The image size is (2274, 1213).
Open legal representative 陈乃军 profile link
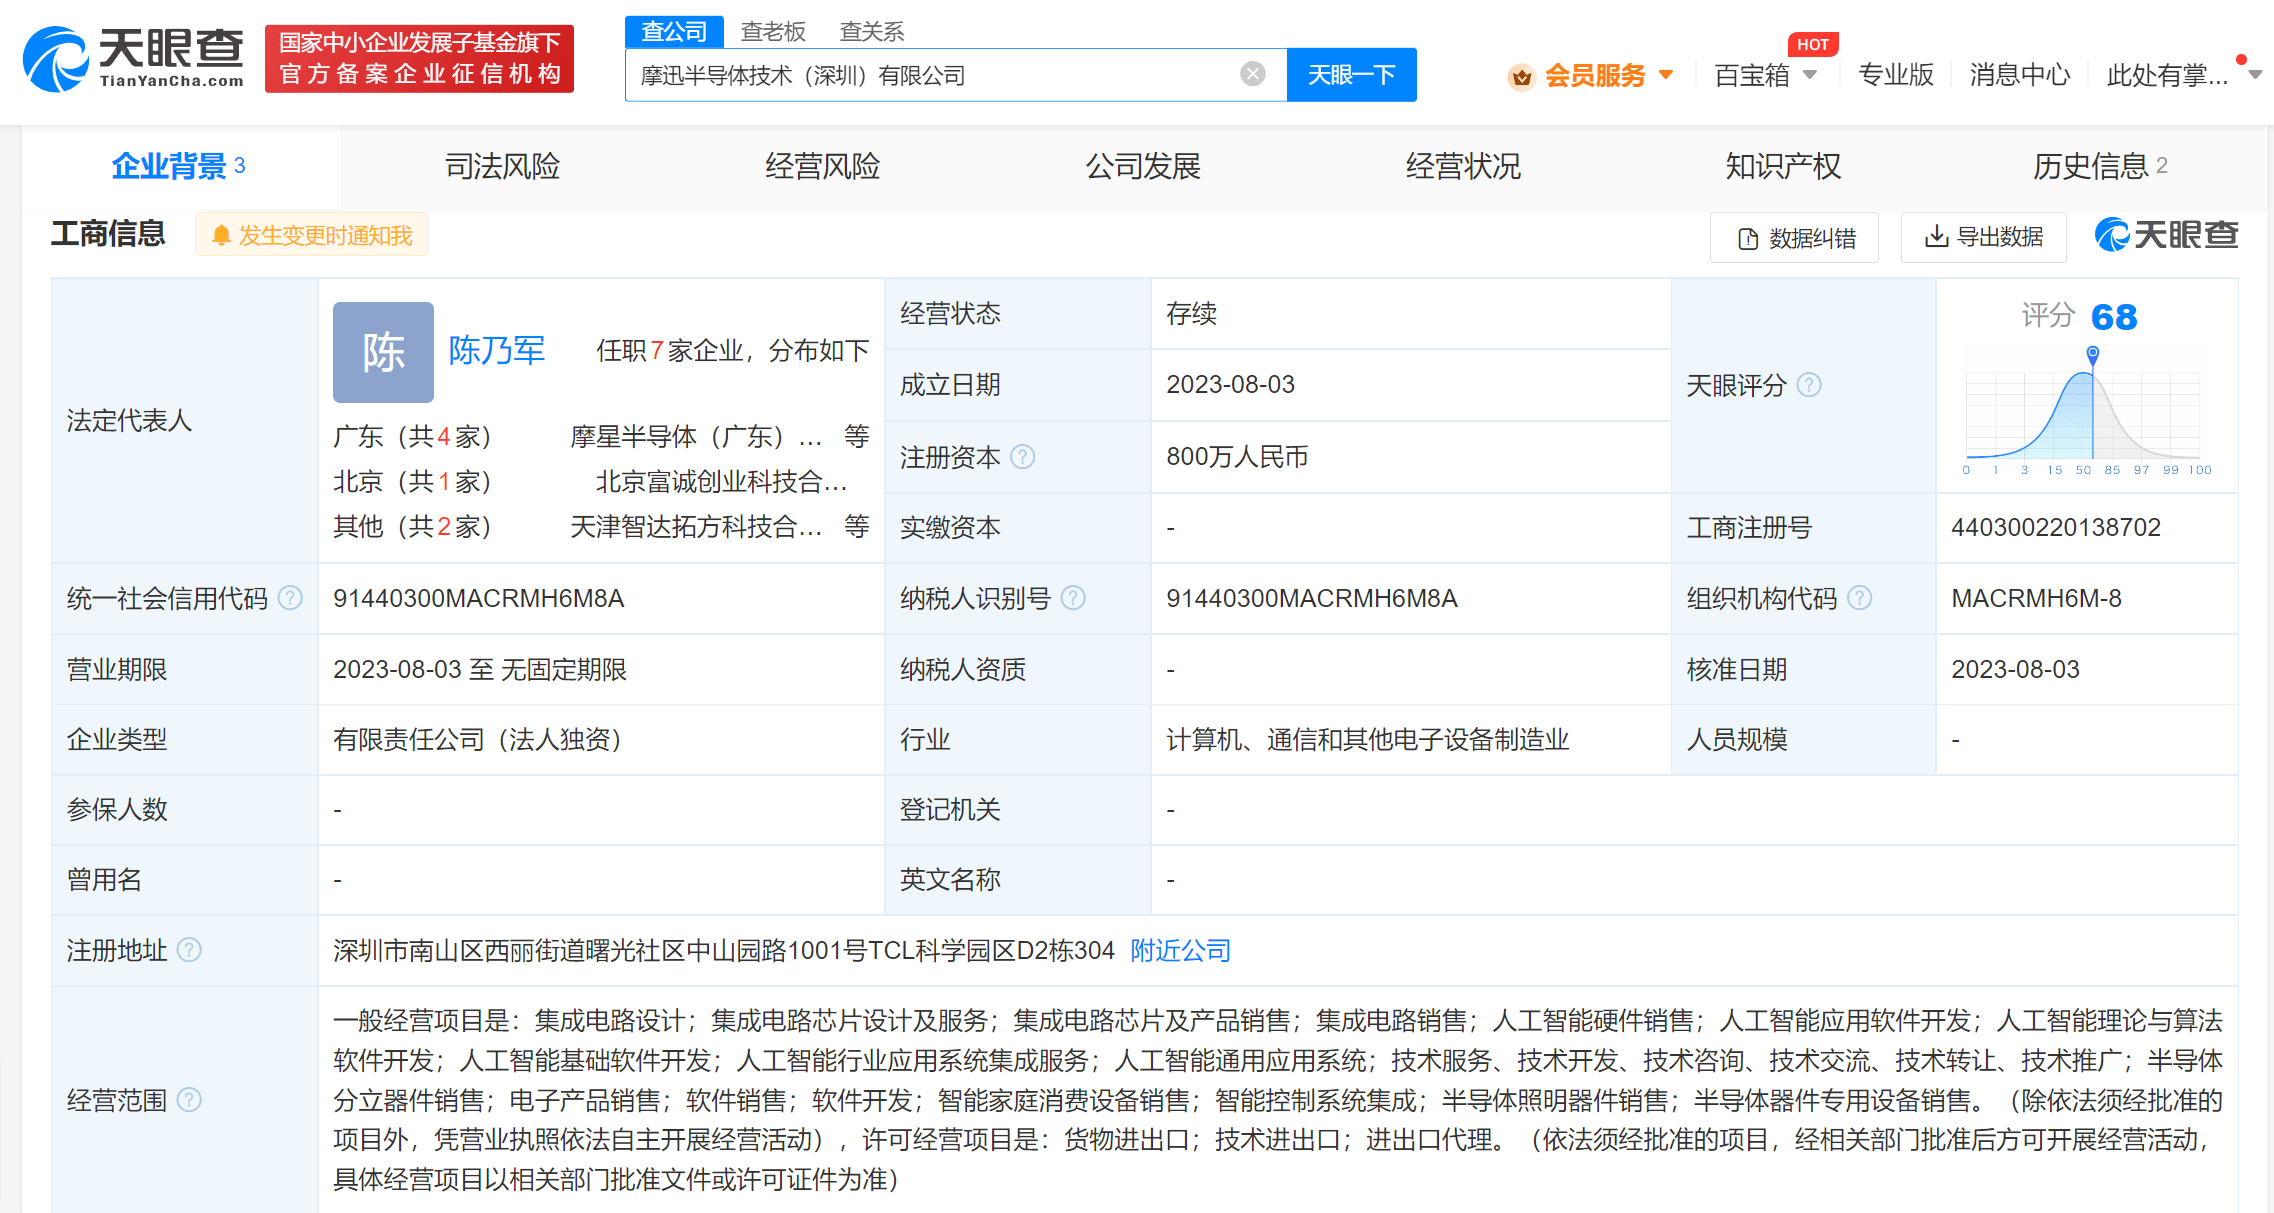(497, 351)
